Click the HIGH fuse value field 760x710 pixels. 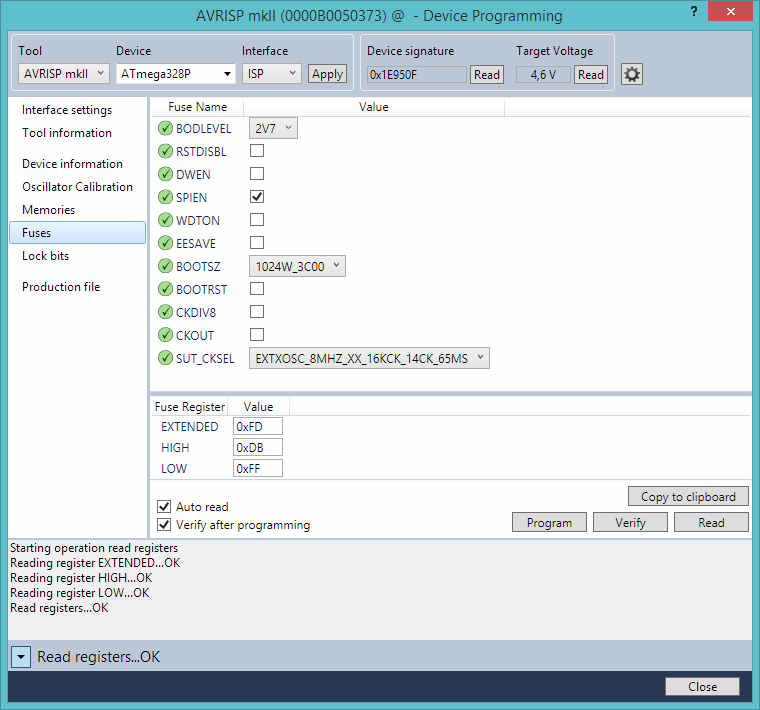click(x=257, y=447)
